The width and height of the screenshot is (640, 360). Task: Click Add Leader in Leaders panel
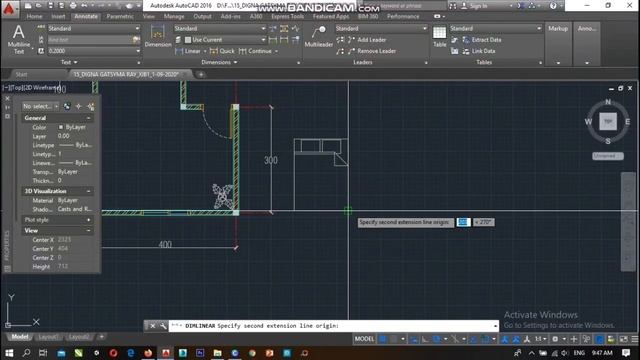click(367, 40)
